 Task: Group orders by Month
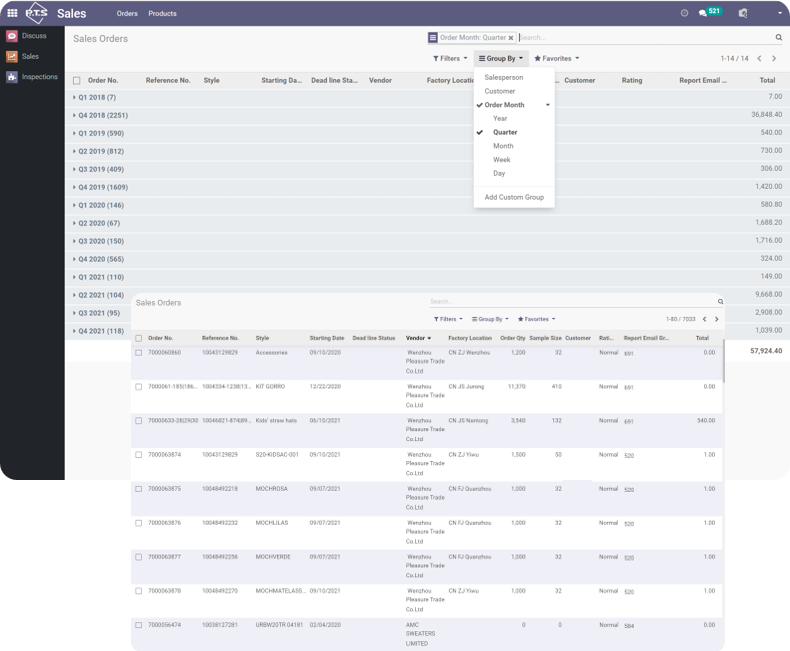coord(503,146)
